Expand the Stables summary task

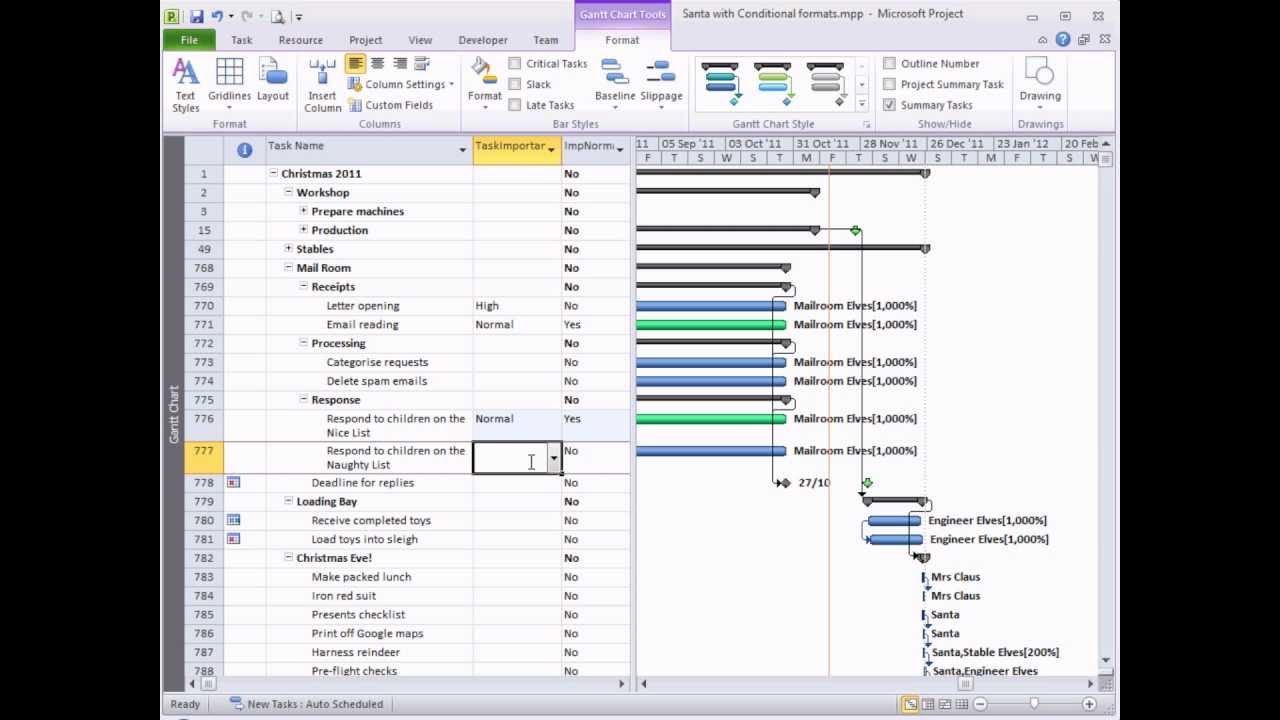click(288, 249)
